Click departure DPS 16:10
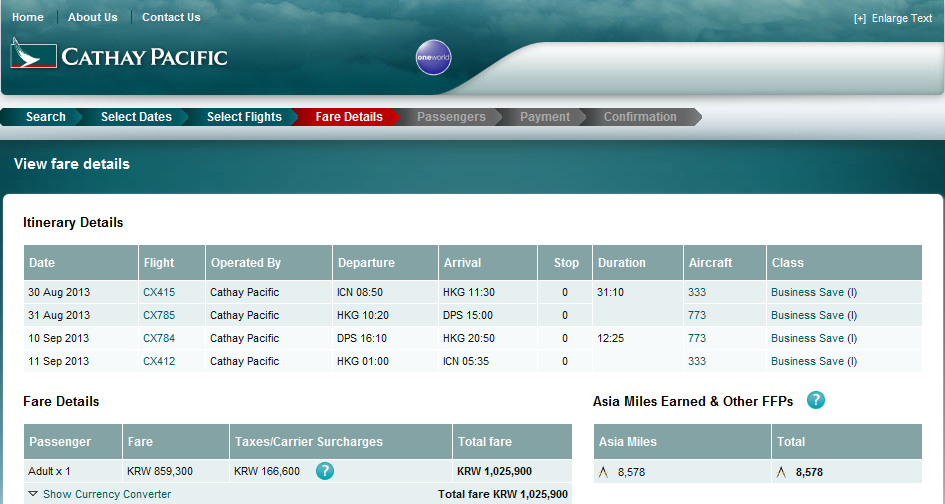Screen dimensions: 945x504 click(362, 338)
